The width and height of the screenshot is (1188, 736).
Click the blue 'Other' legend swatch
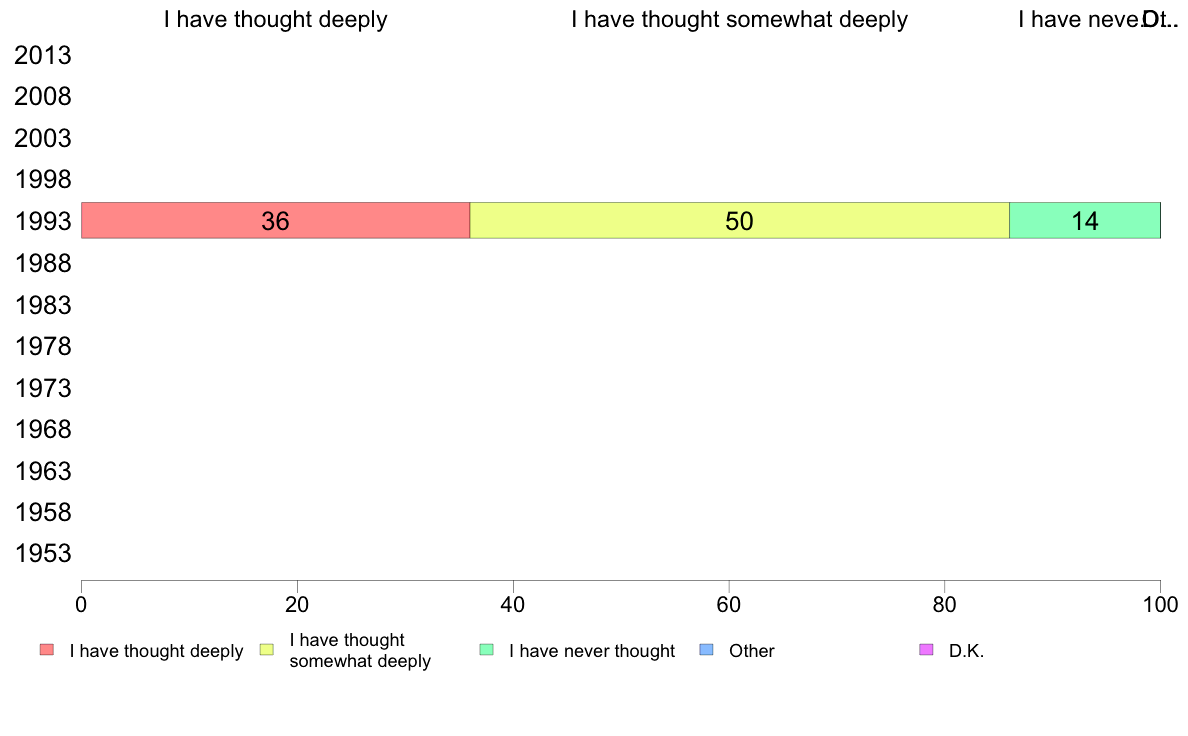point(706,650)
